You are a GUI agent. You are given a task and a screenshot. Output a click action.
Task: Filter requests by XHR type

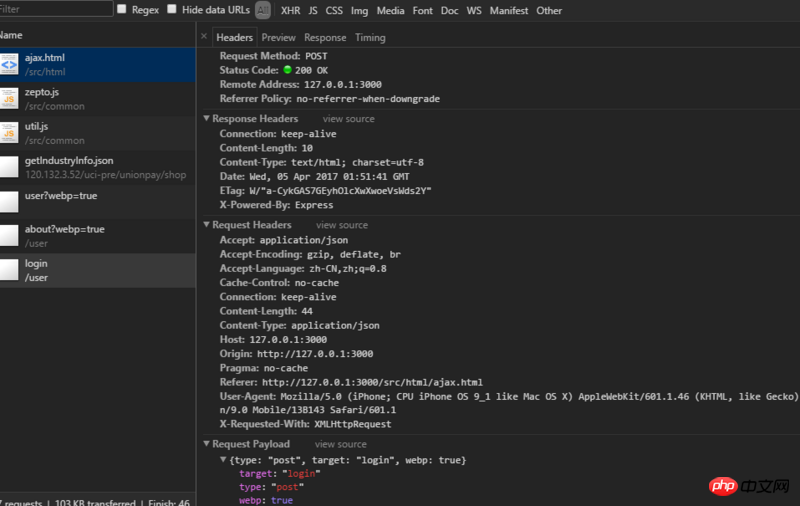click(290, 10)
